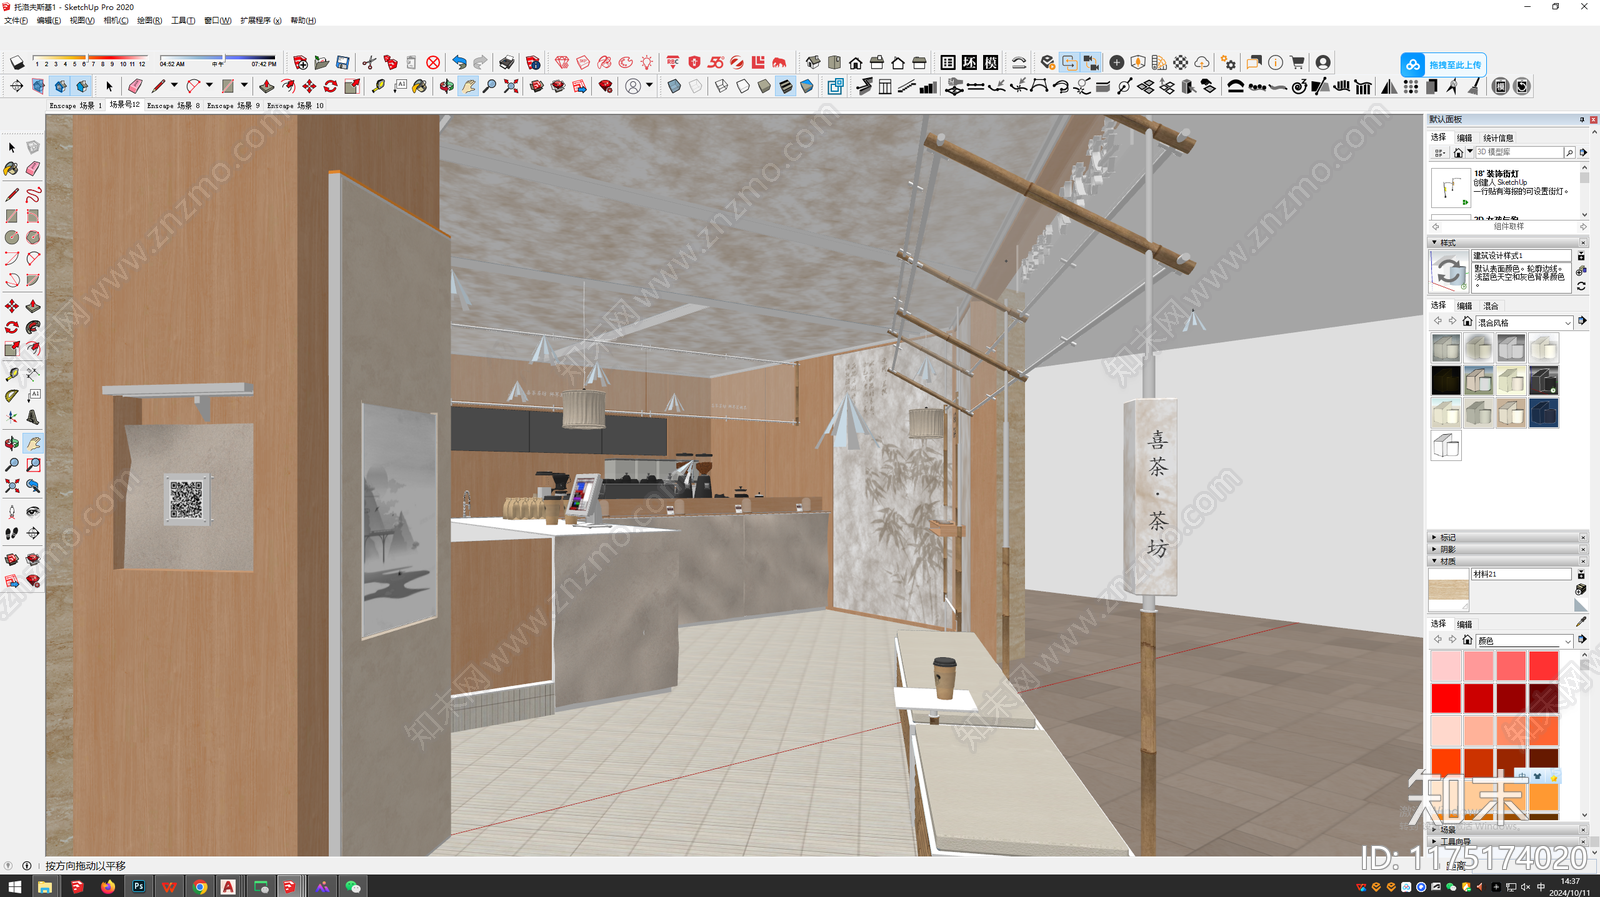This screenshot has width=1600, height=897.
Task: Open the arc tool dropdown arrow
Action: tap(209, 85)
